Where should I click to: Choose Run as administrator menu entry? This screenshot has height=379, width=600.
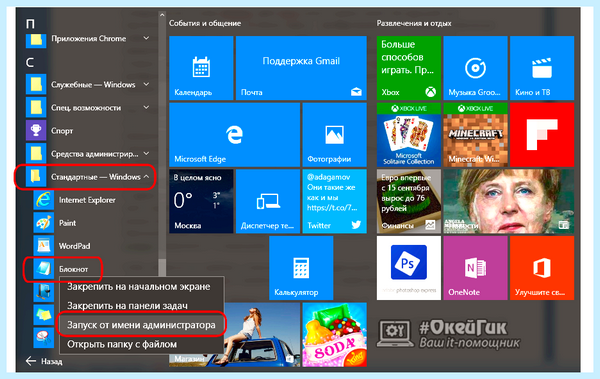coord(141,325)
